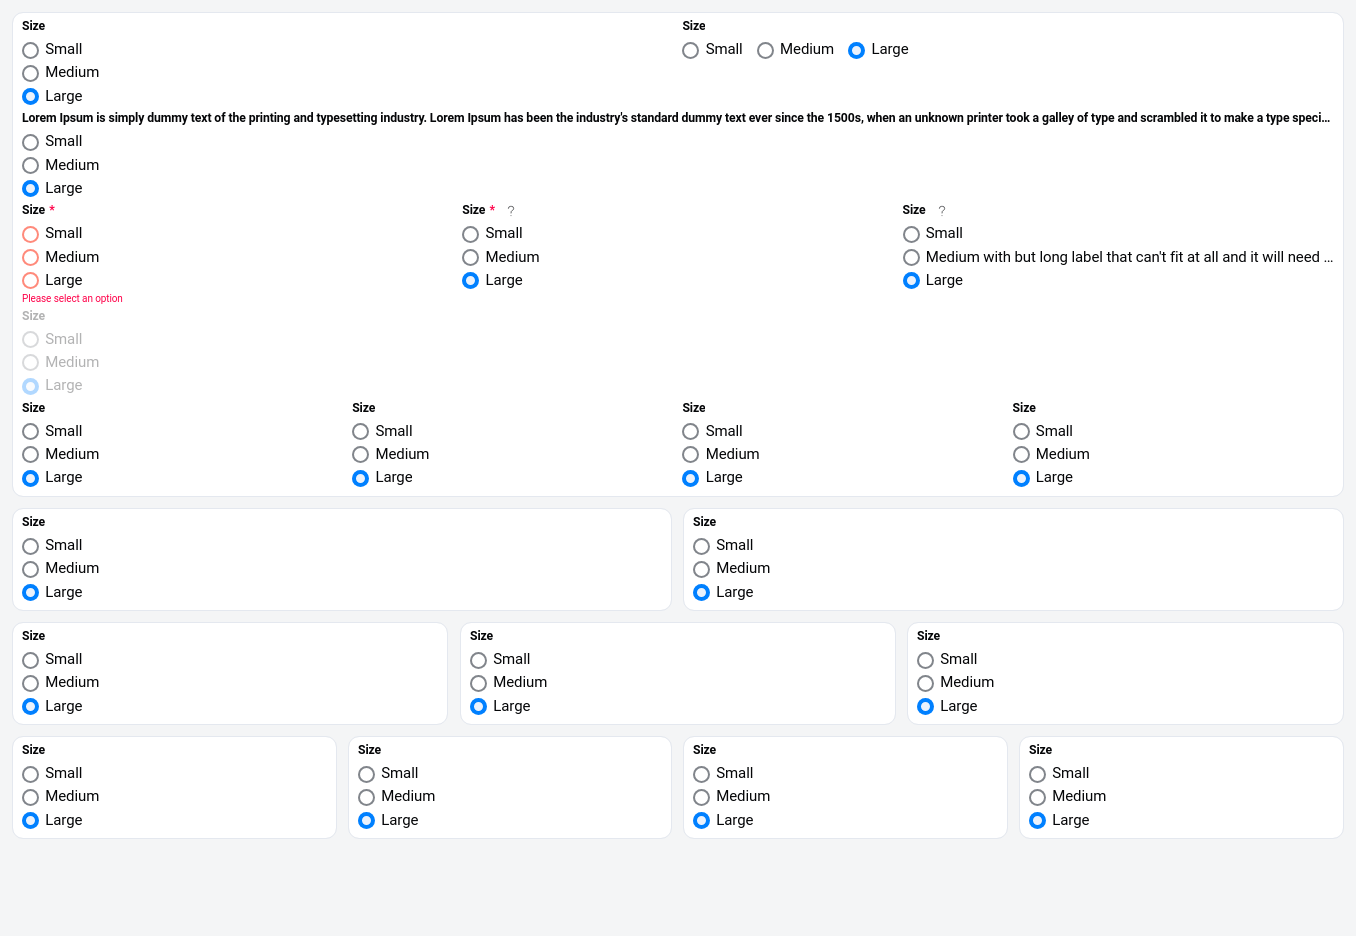Select Medium in the horizontal inline radio group
The image size is (1356, 936).
tap(766, 50)
